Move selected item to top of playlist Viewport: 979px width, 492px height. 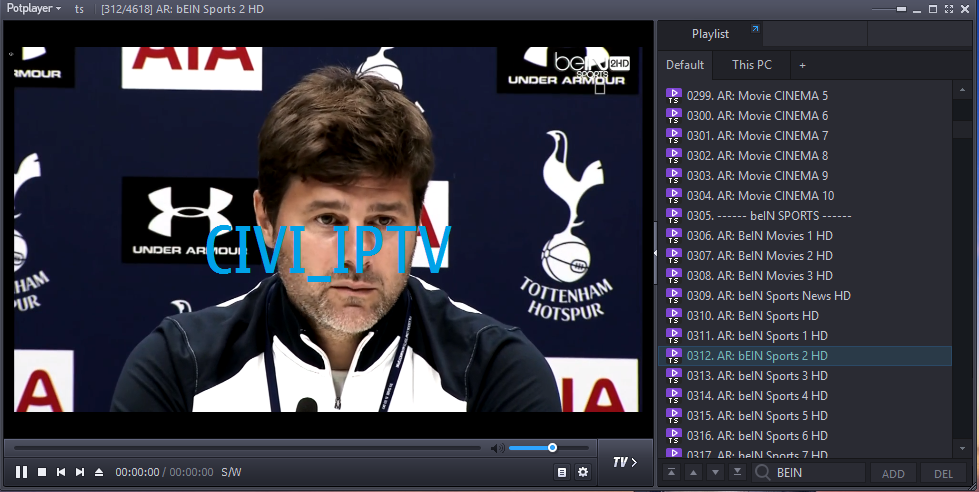[671, 473]
